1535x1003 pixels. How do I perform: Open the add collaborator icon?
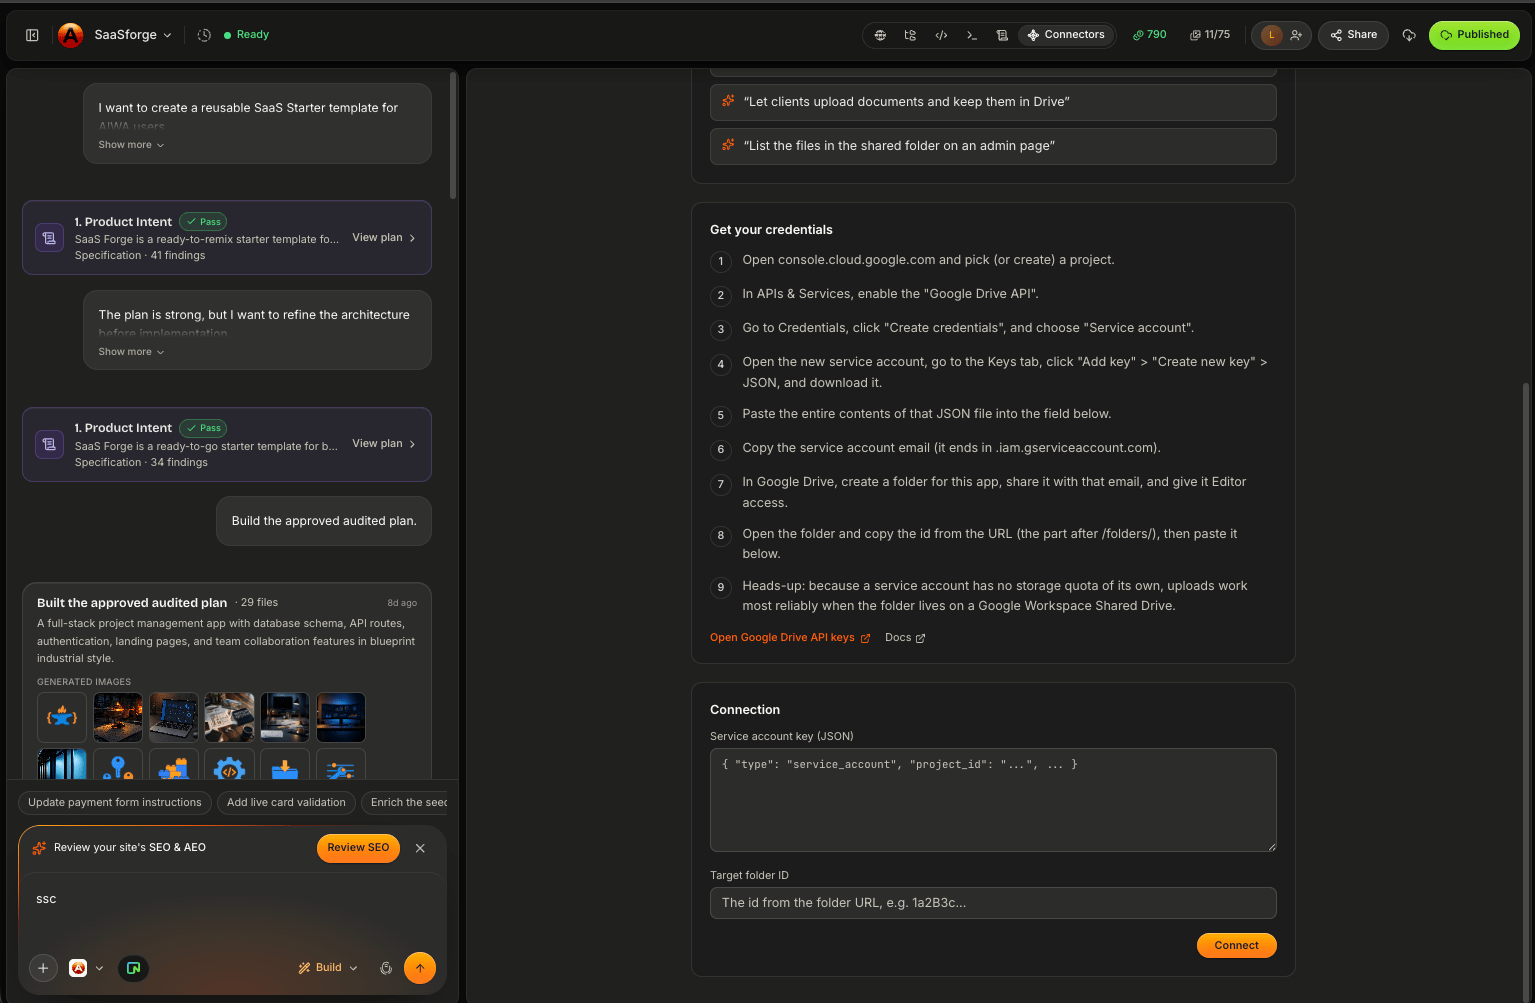click(1296, 35)
